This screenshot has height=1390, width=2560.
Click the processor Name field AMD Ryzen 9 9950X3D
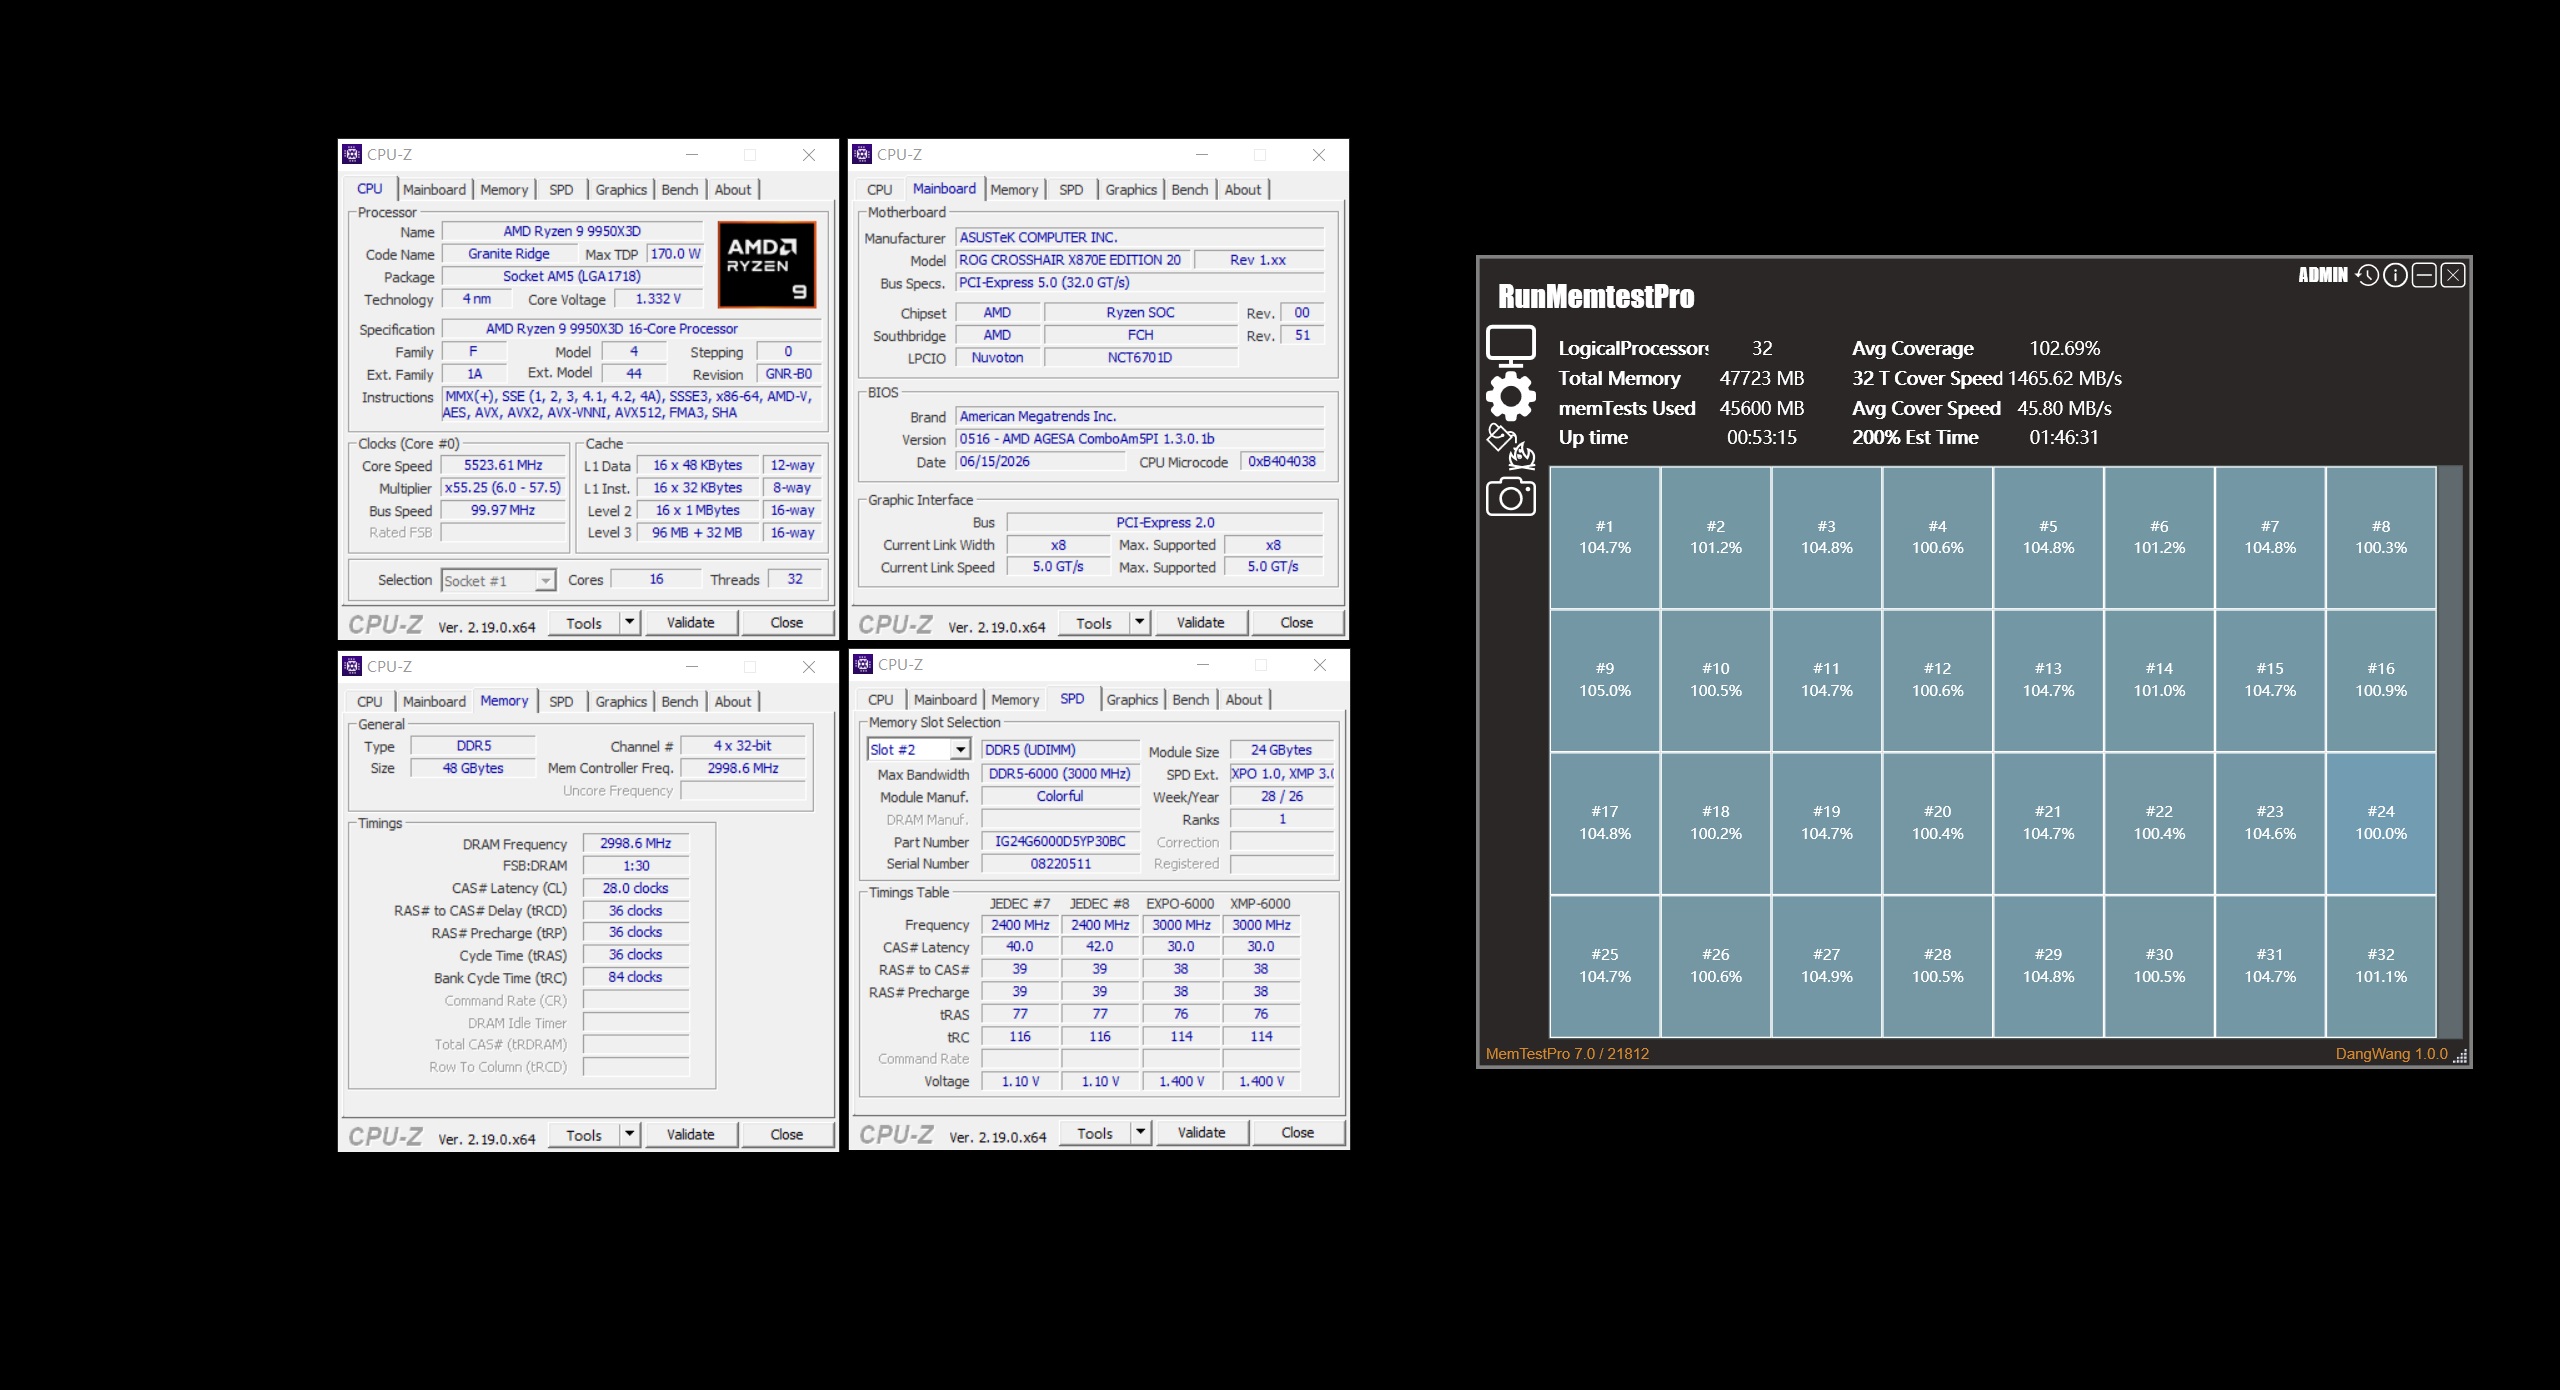coord(572,231)
